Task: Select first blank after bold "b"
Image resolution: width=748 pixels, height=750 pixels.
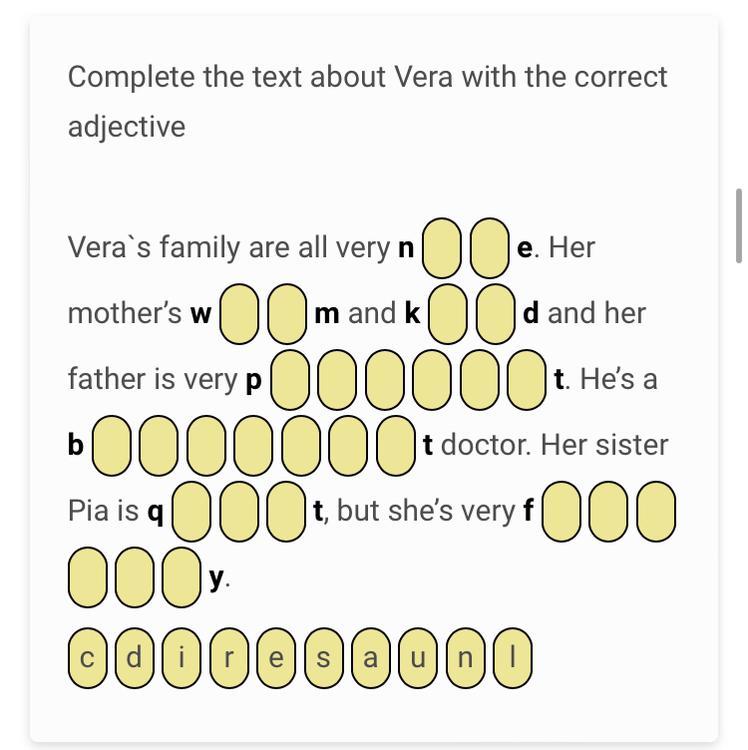Action: 112,446
